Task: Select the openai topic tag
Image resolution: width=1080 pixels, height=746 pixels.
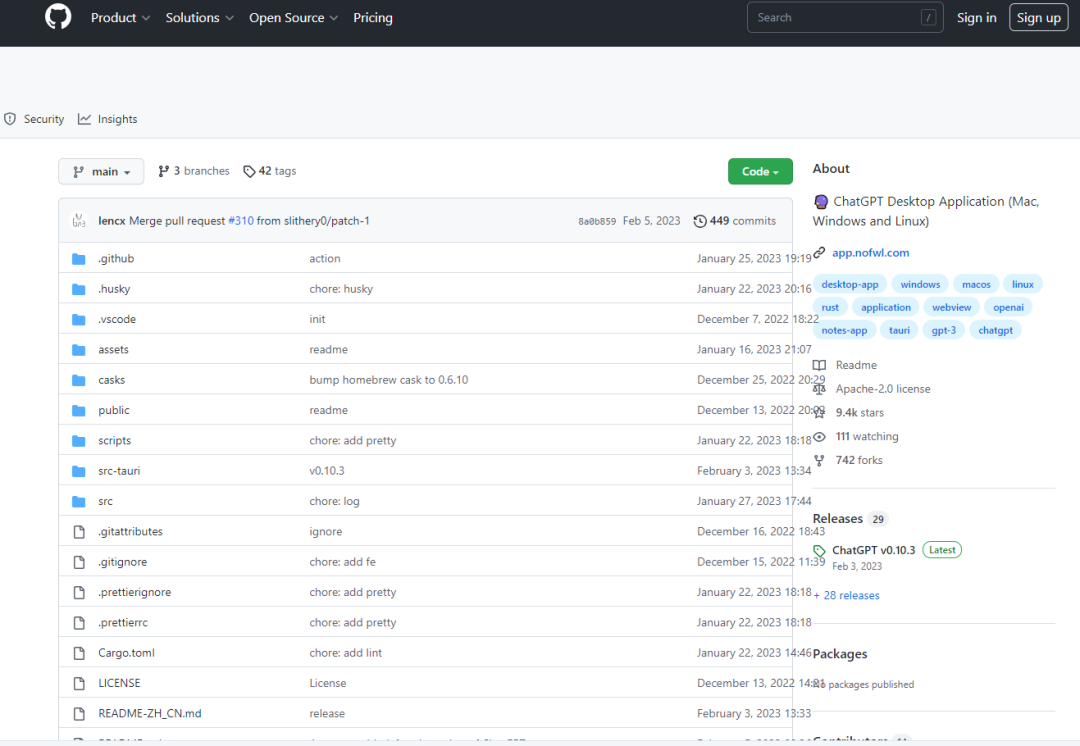Action: pyautogui.click(x=1008, y=307)
